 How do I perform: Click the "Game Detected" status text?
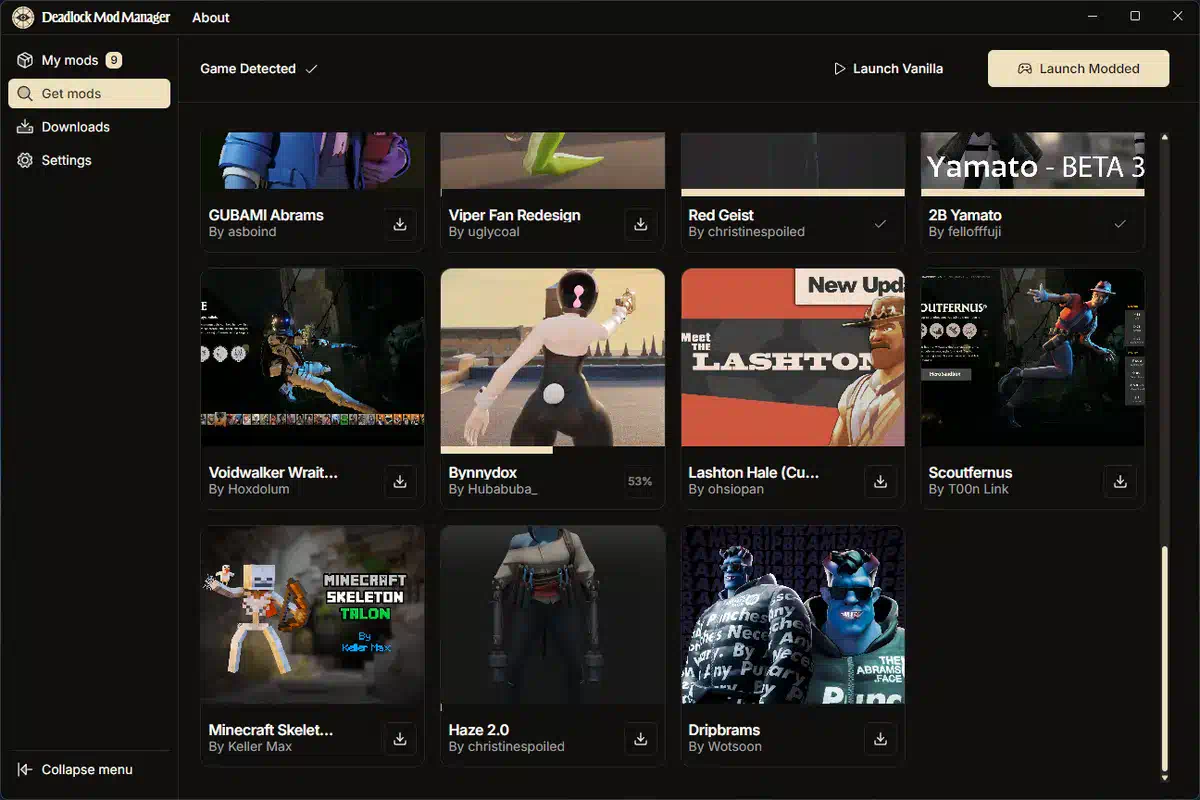coord(248,69)
